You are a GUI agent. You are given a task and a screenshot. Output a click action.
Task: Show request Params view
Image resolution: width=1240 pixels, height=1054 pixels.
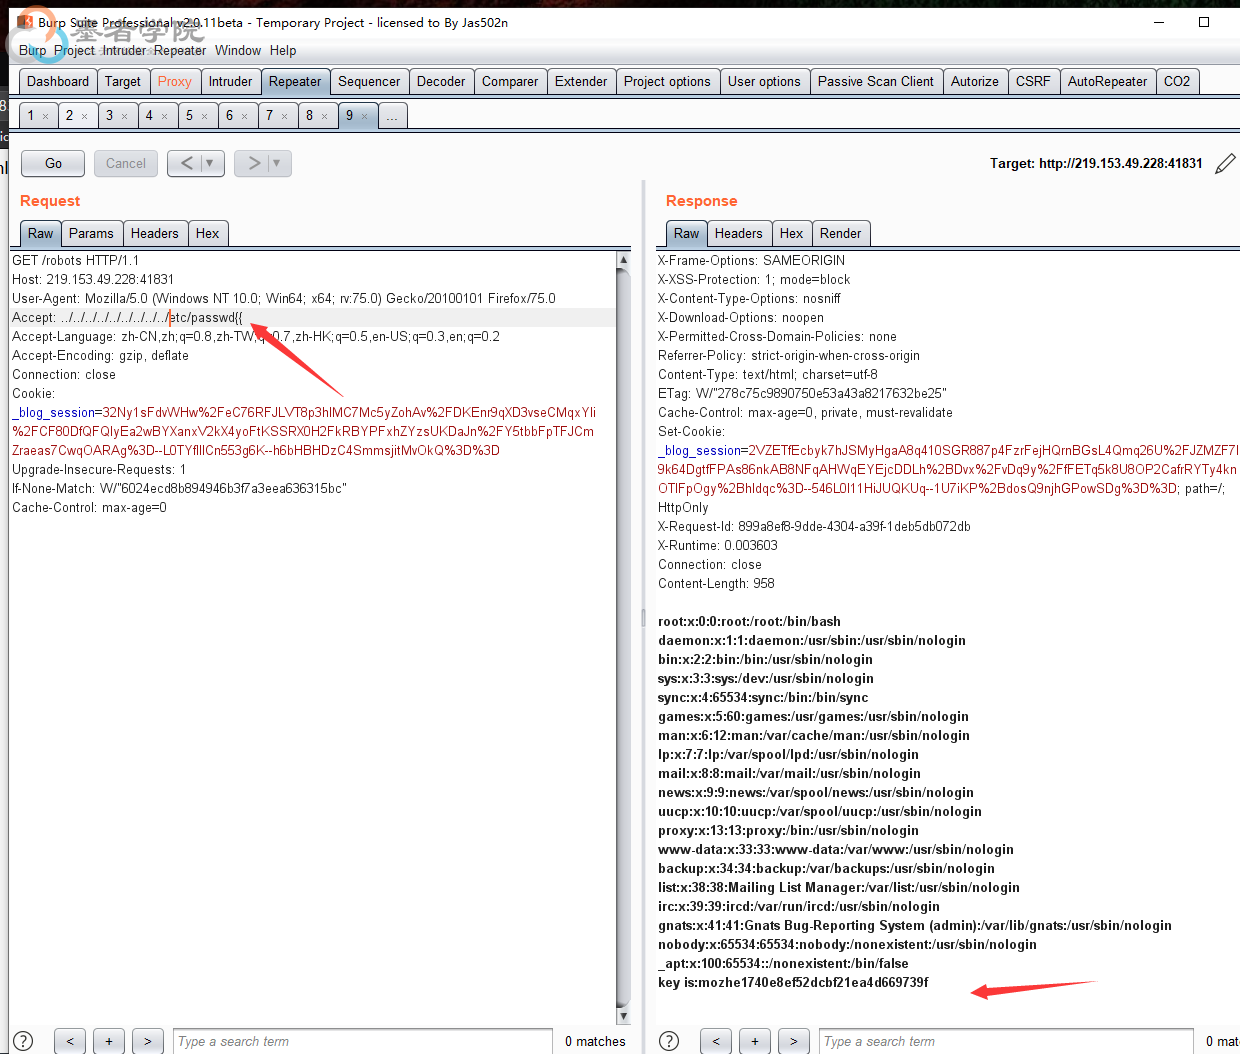(91, 234)
